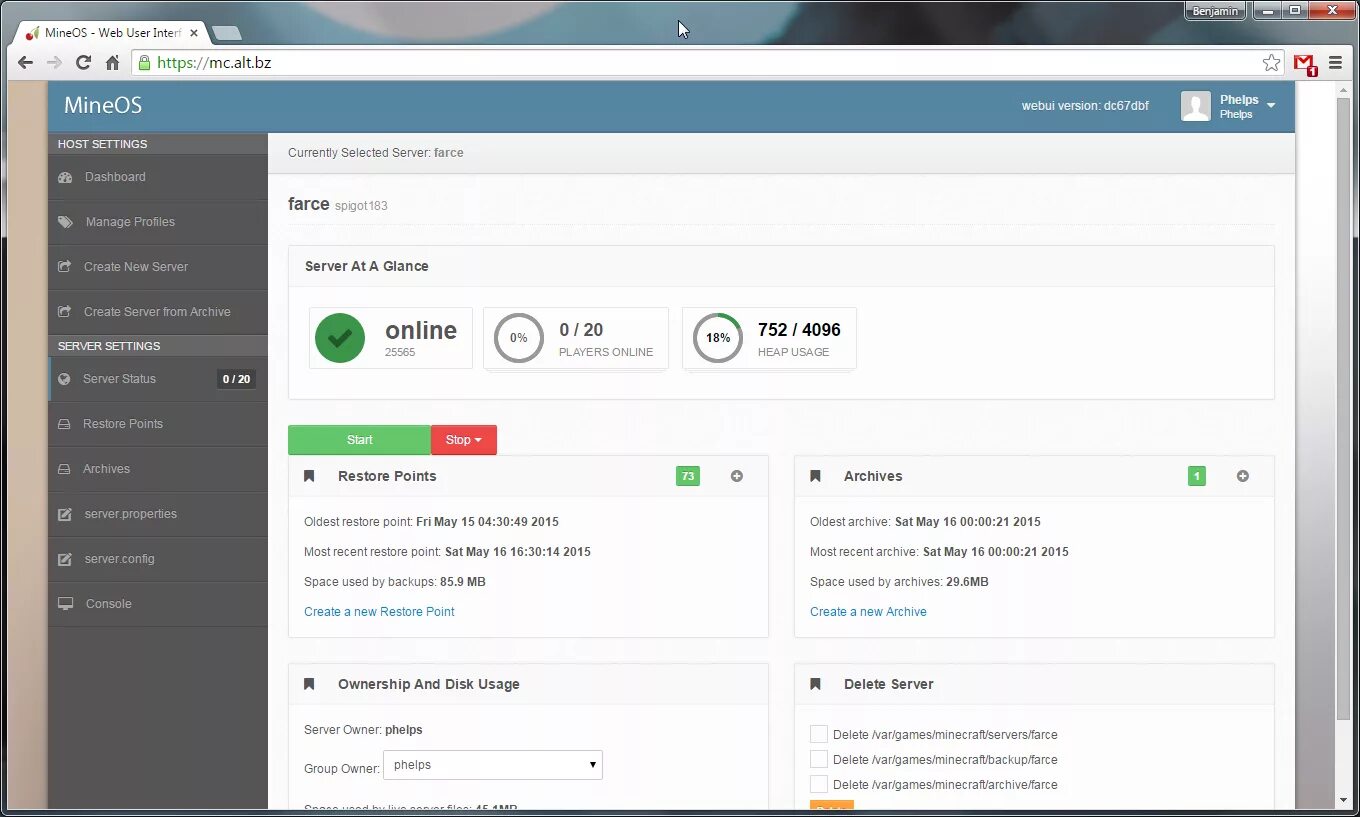Click the MineOS brand title link

click(103, 105)
